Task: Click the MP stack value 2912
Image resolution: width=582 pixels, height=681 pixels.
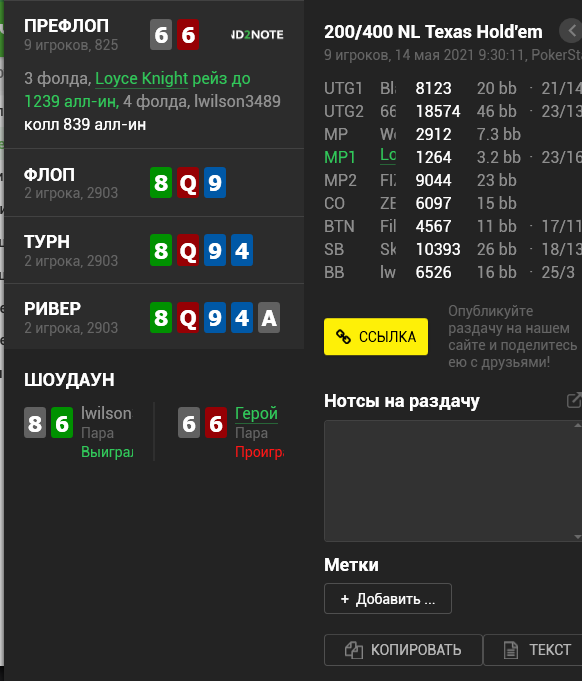Action: click(x=433, y=134)
